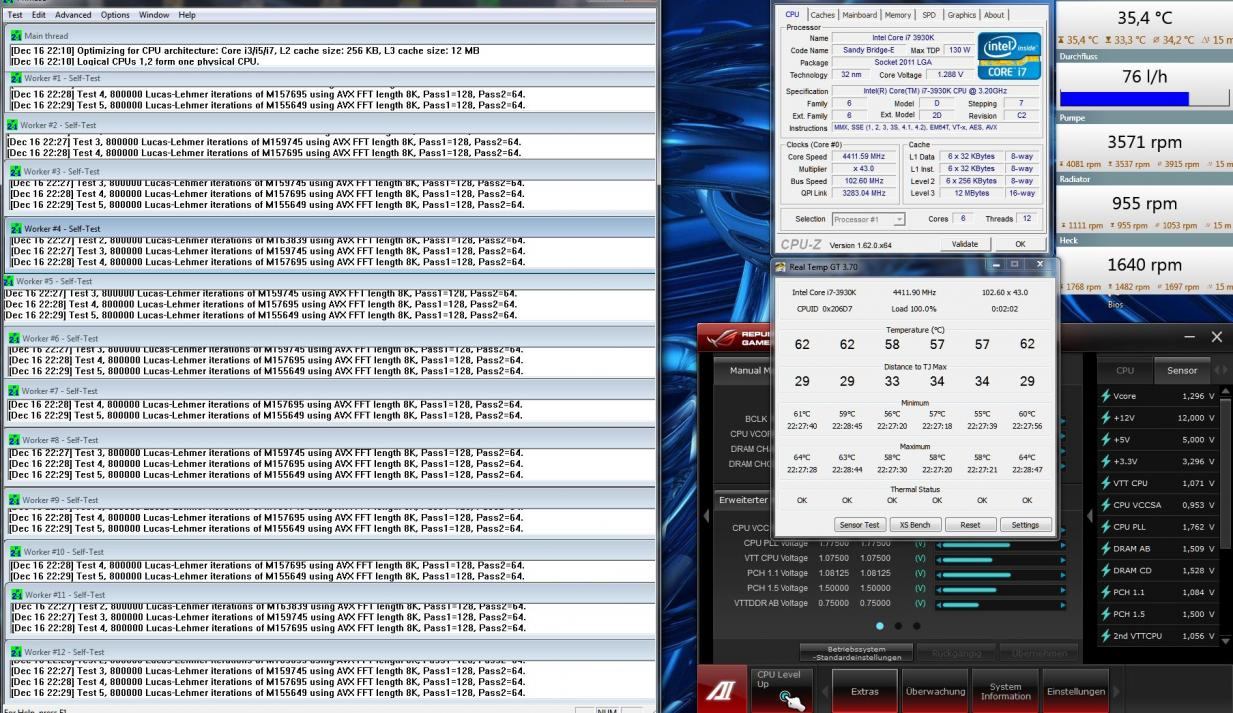Click the Worker #6 Self-Test window icon
1233x713 pixels.
16,339
